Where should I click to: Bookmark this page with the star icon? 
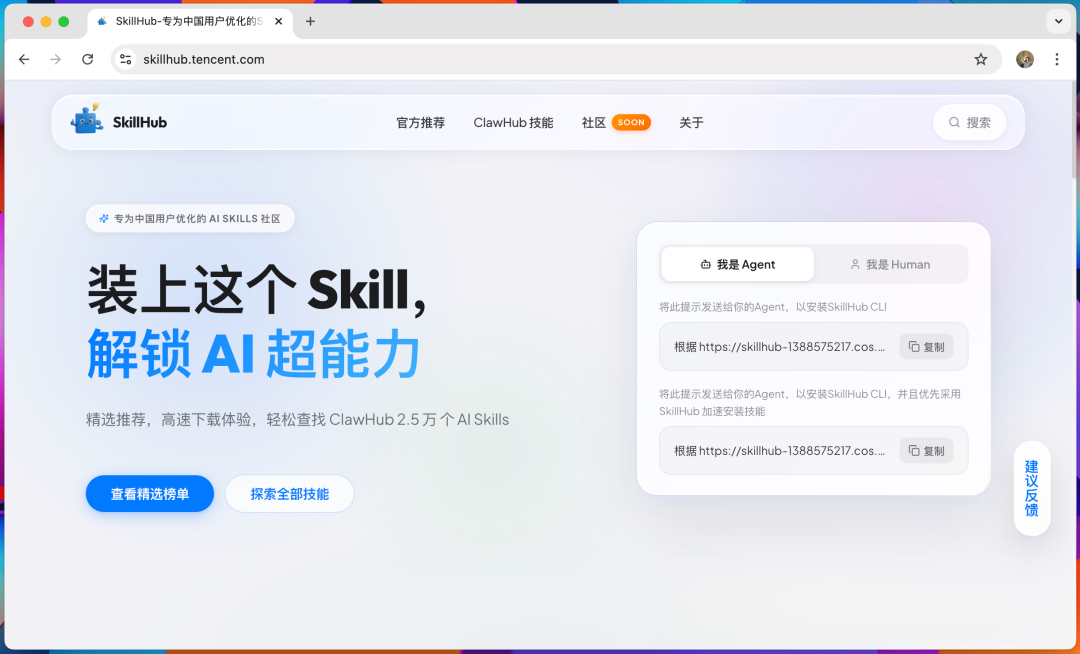point(981,59)
